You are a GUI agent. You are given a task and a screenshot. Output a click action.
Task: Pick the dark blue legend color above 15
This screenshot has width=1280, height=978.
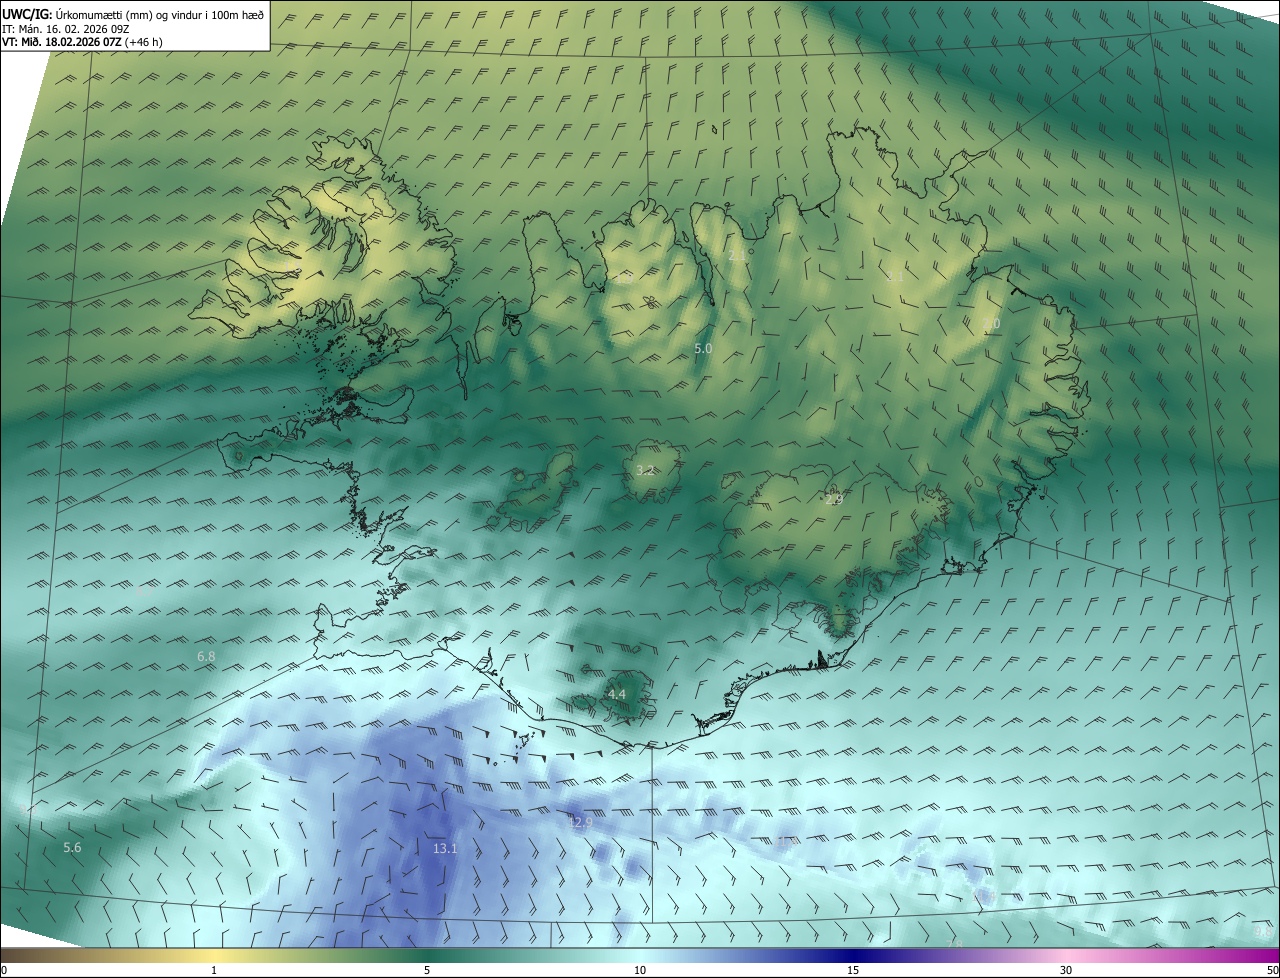pyautogui.click(x=853, y=955)
